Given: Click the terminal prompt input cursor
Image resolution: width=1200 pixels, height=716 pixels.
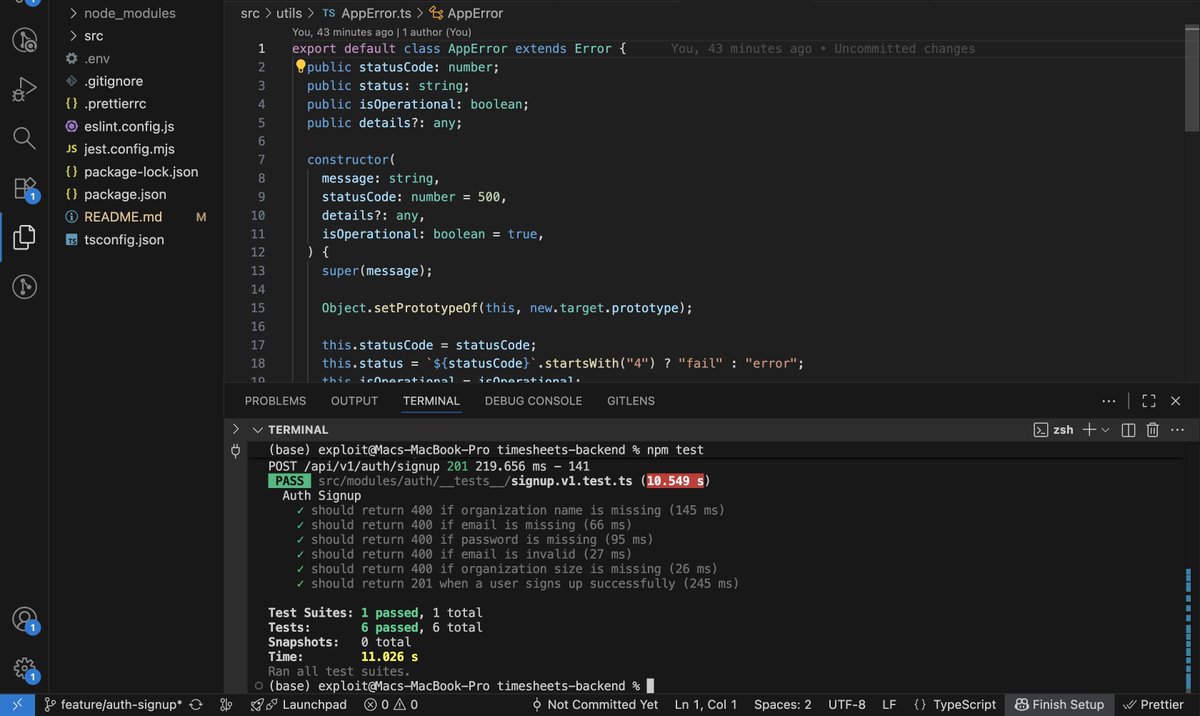Looking at the screenshot, I should 650,686.
